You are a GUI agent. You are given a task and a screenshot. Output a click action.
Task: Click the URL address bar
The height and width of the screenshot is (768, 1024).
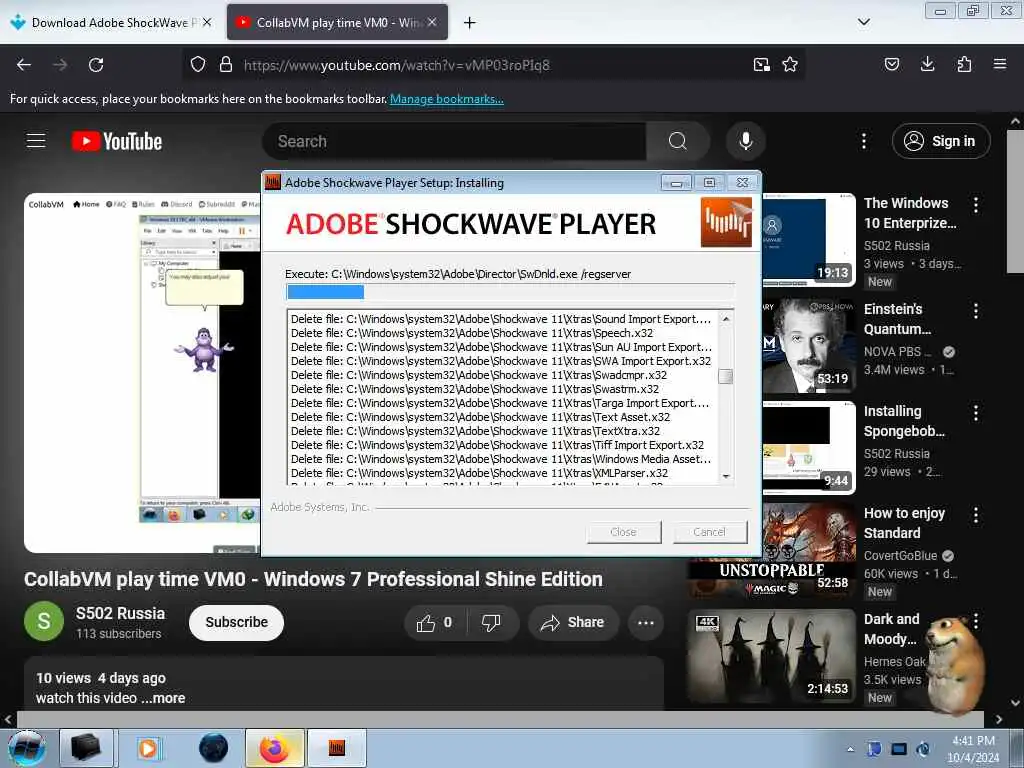(x=496, y=65)
